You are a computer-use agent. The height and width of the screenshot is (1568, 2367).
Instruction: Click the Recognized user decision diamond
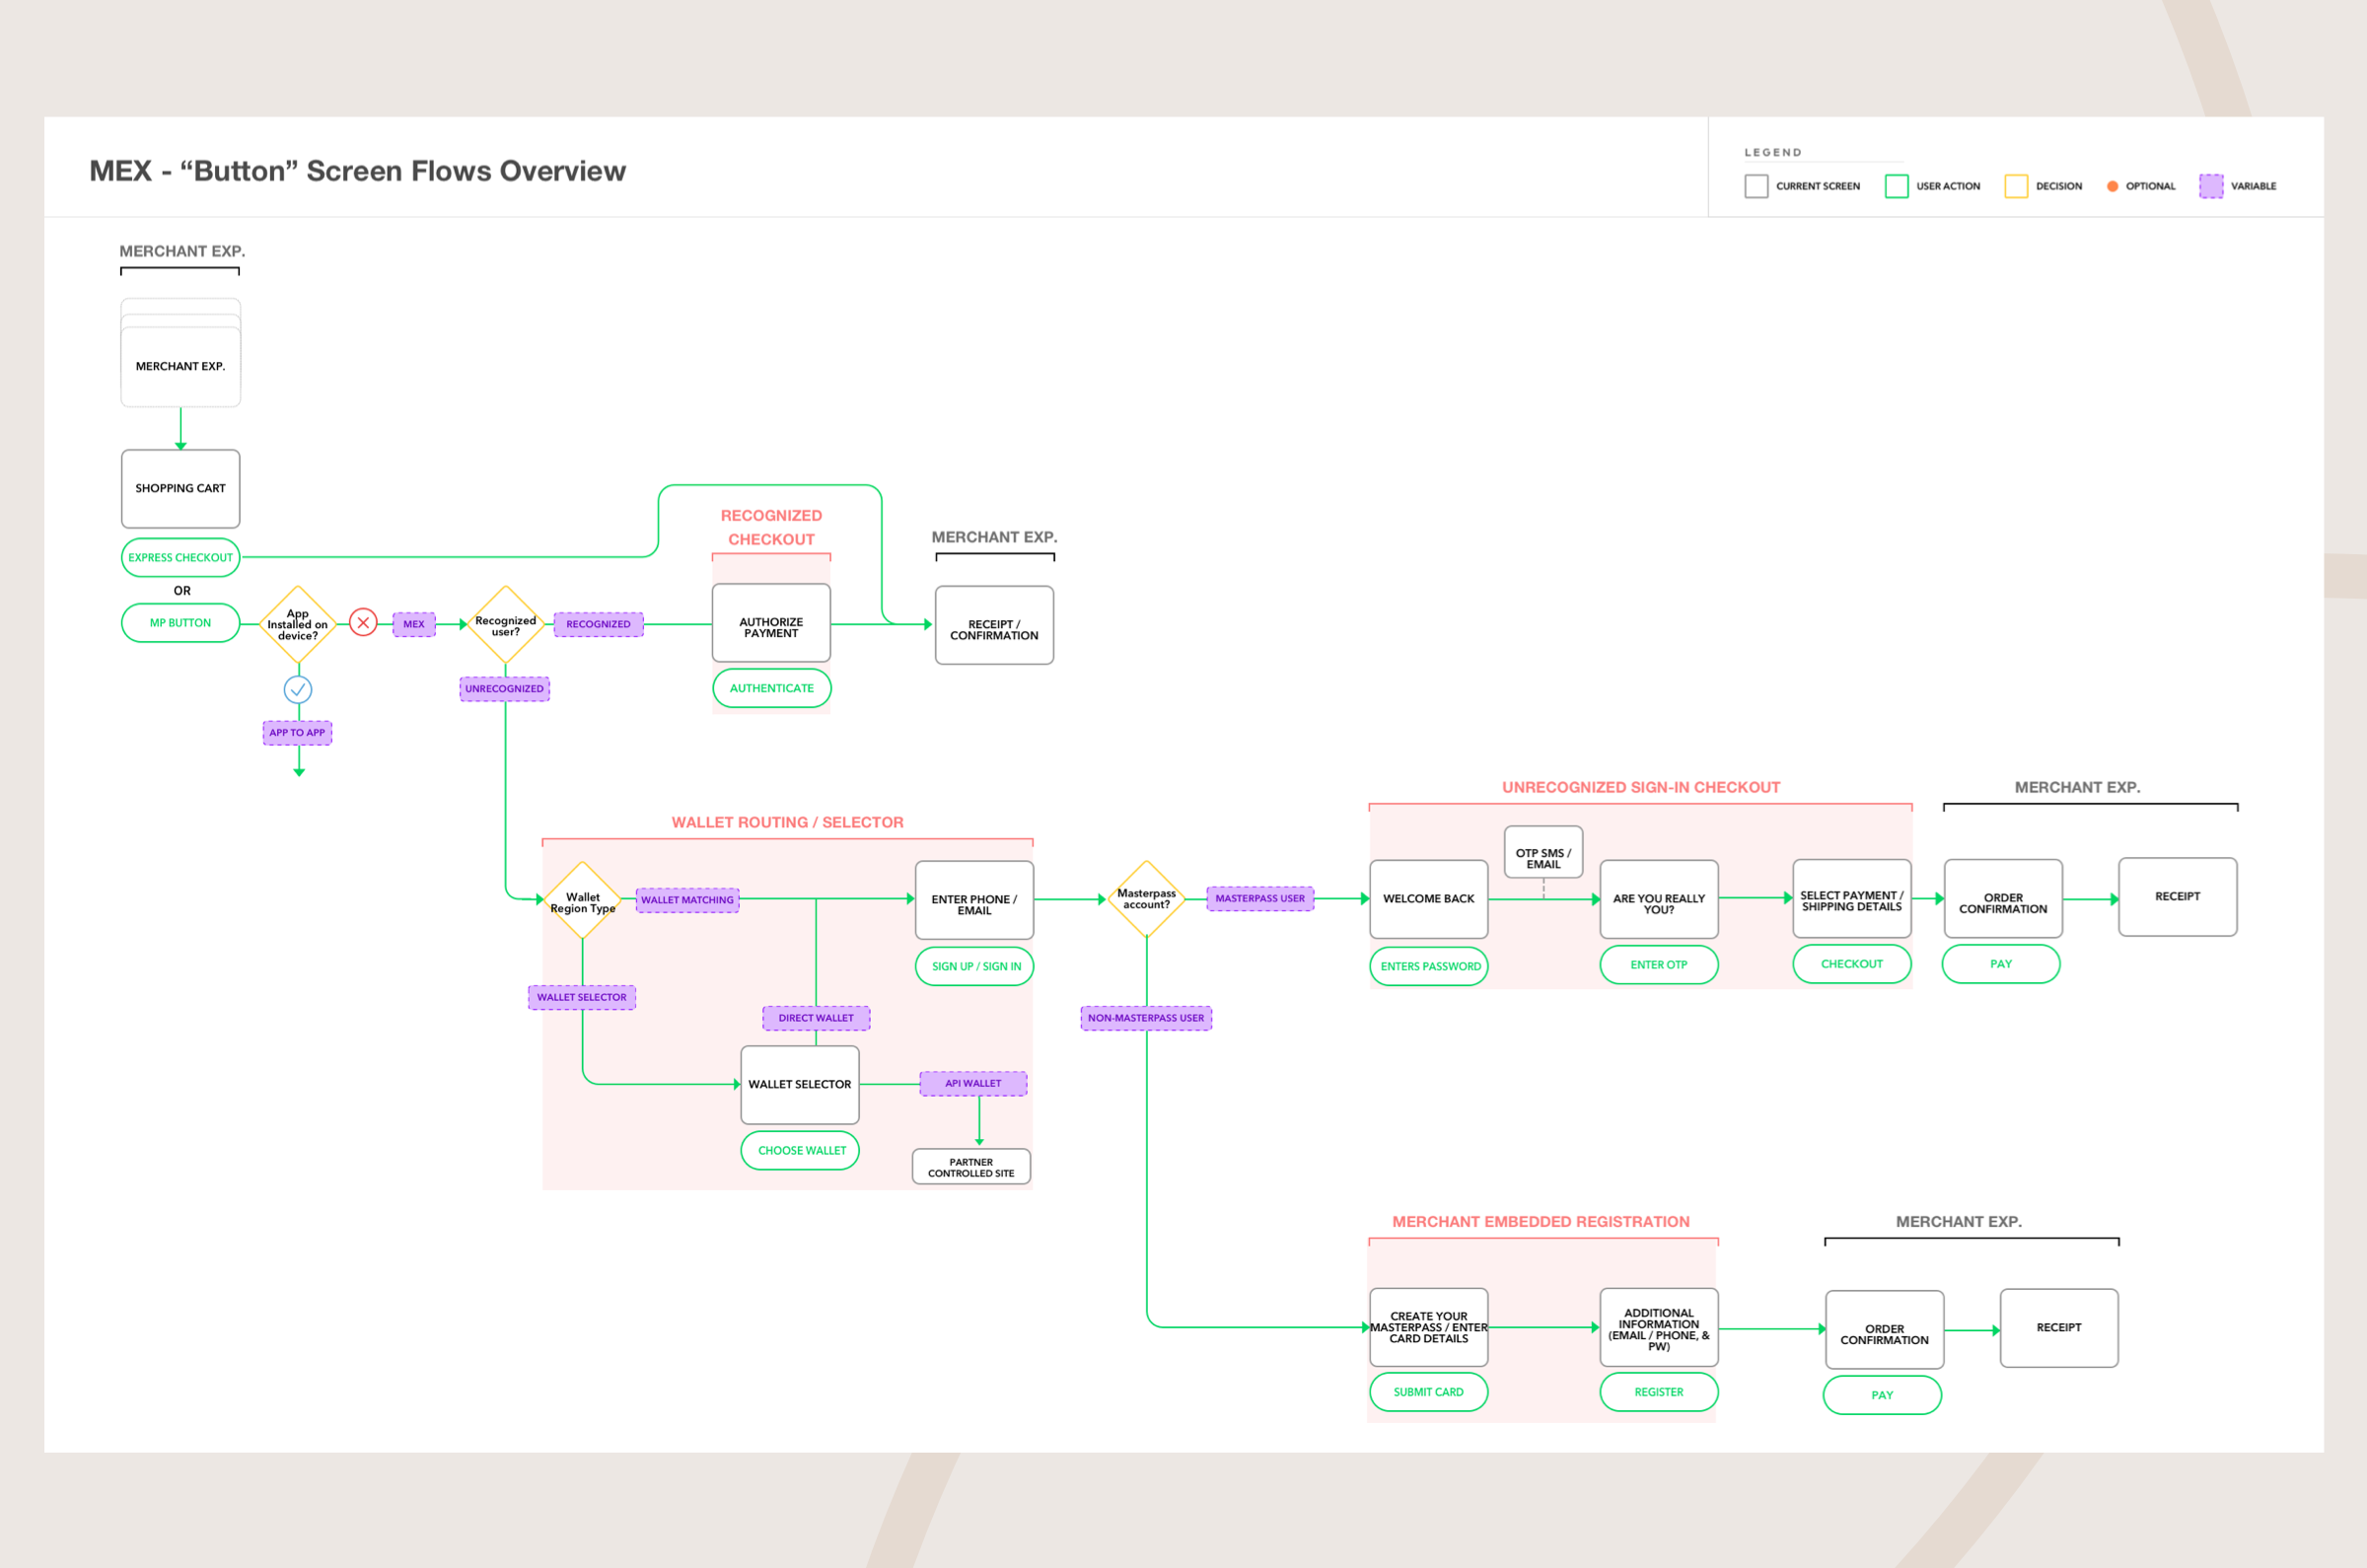505,625
